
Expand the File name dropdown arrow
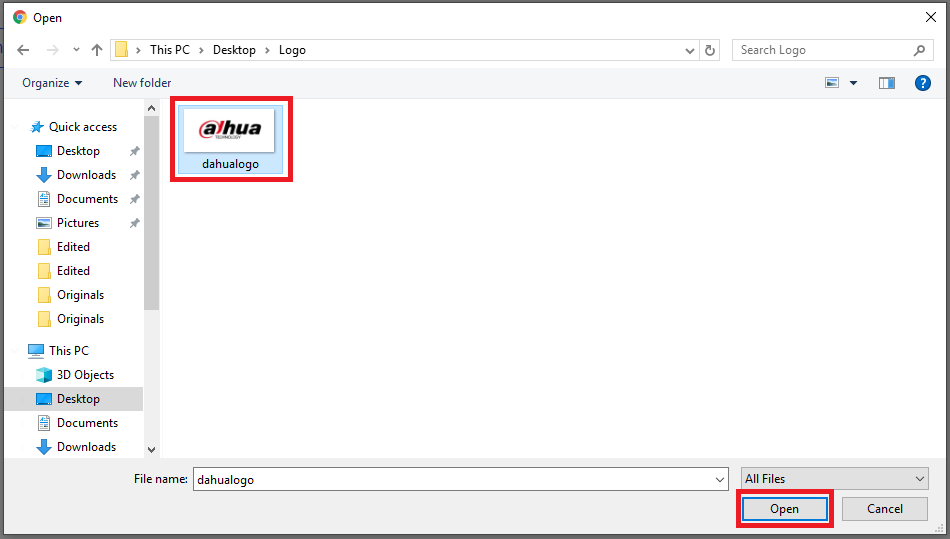pos(720,480)
